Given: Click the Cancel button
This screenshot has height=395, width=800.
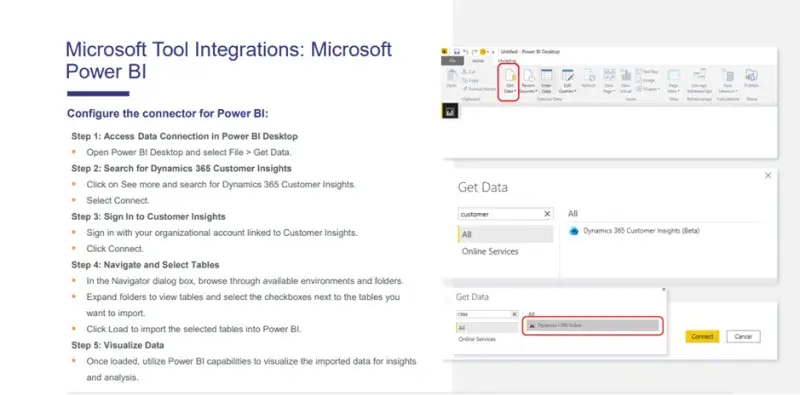Looking at the screenshot, I should point(743,337).
